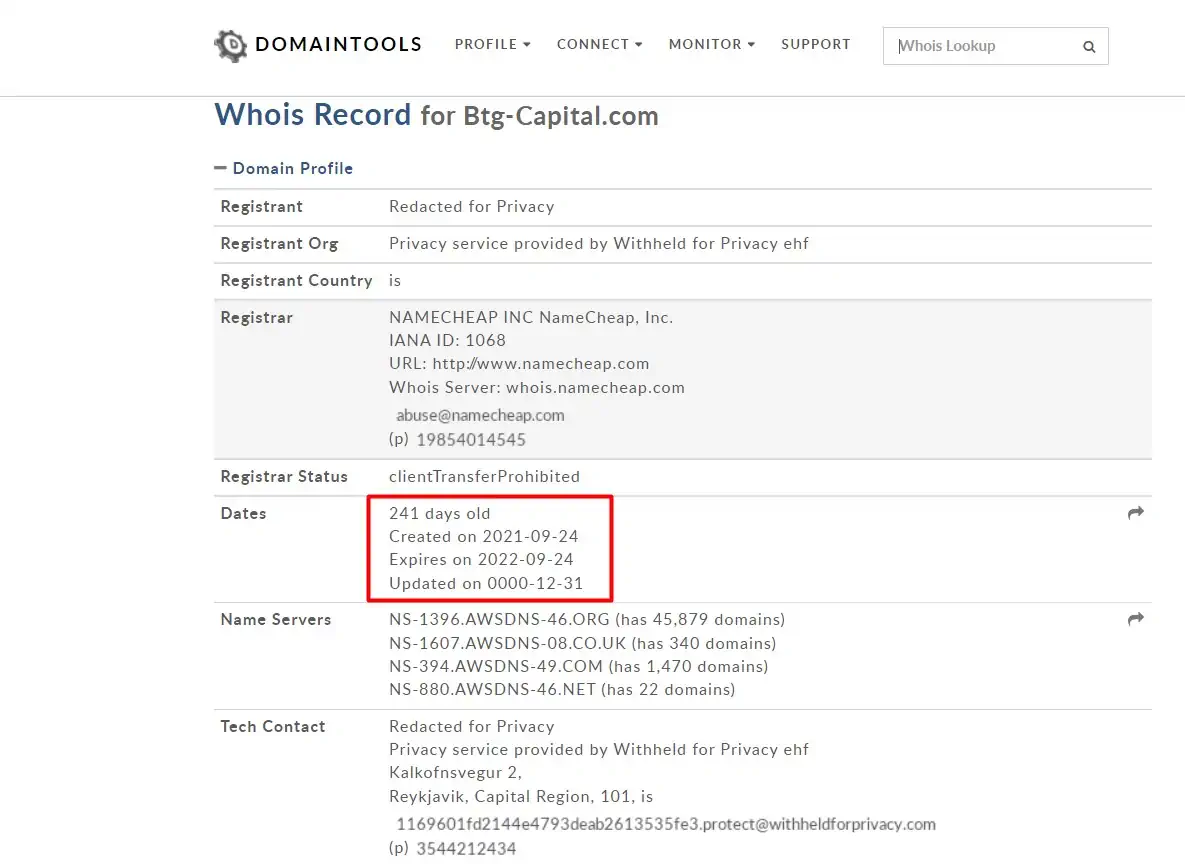Click NS-394.AWSDNS-49.COM name server text
This screenshot has width=1185, height=864.
(x=496, y=667)
